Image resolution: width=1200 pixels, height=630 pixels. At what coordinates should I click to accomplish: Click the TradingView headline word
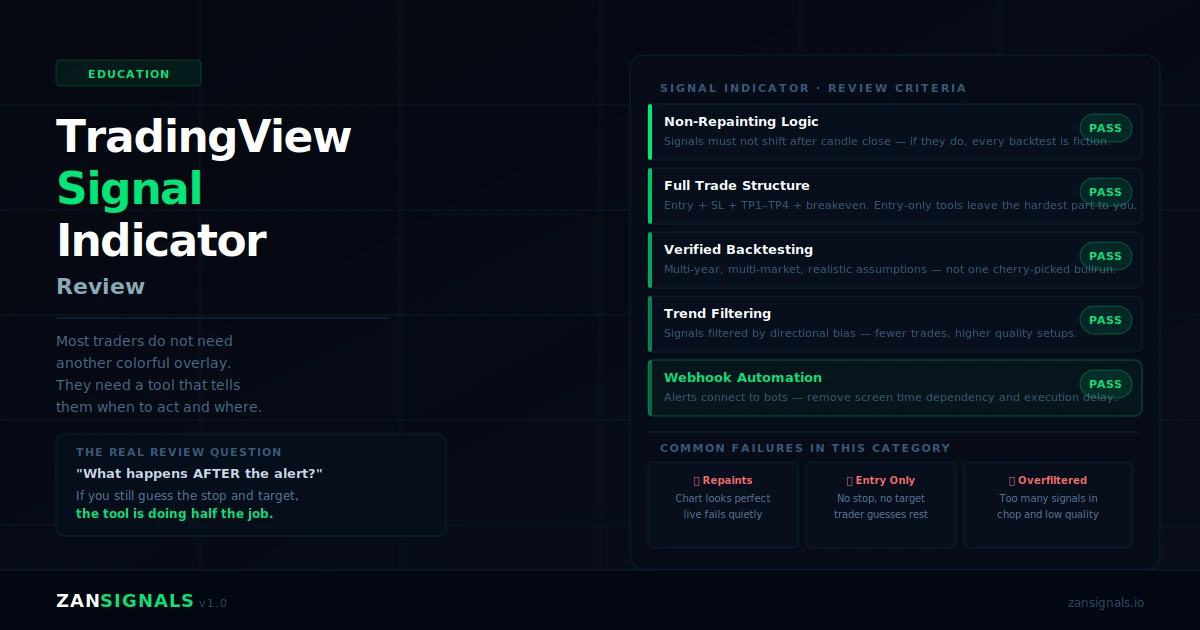pyautogui.click(x=204, y=137)
